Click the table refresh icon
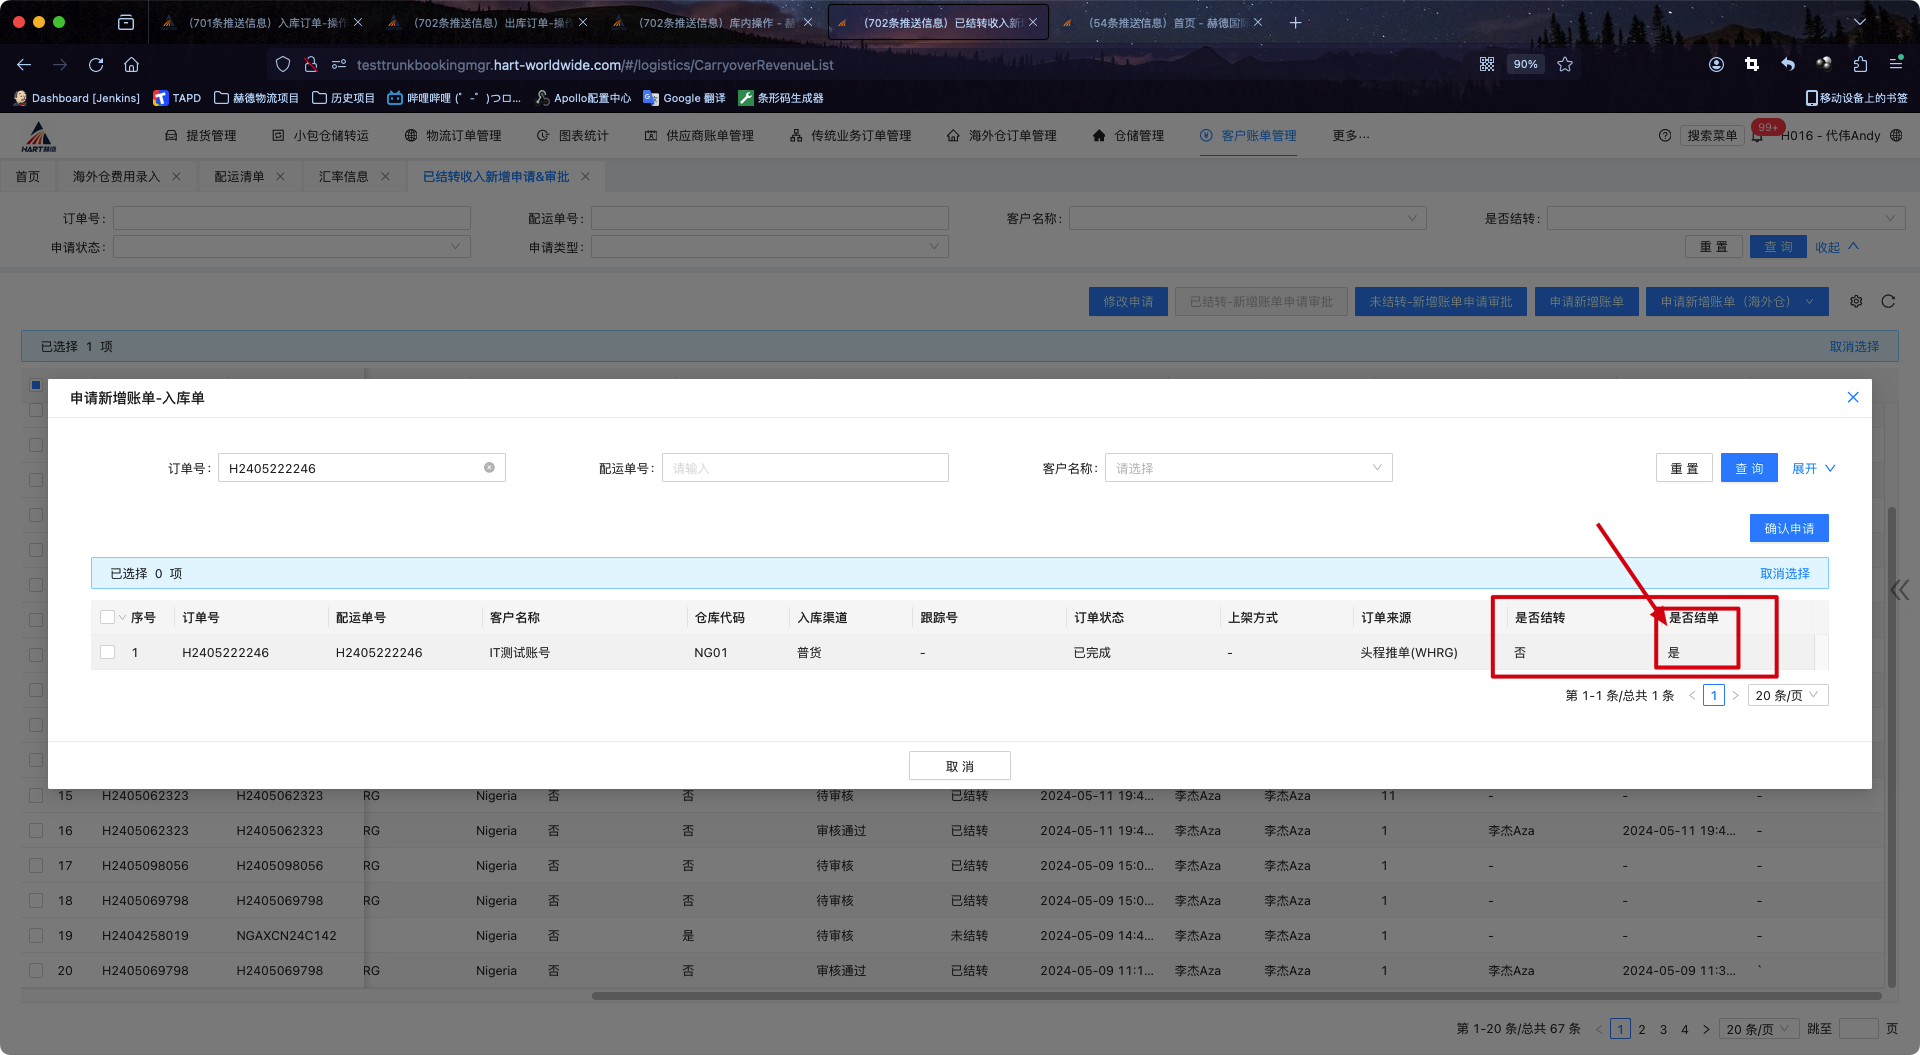The width and height of the screenshot is (1920, 1055). tap(1888, 301)
